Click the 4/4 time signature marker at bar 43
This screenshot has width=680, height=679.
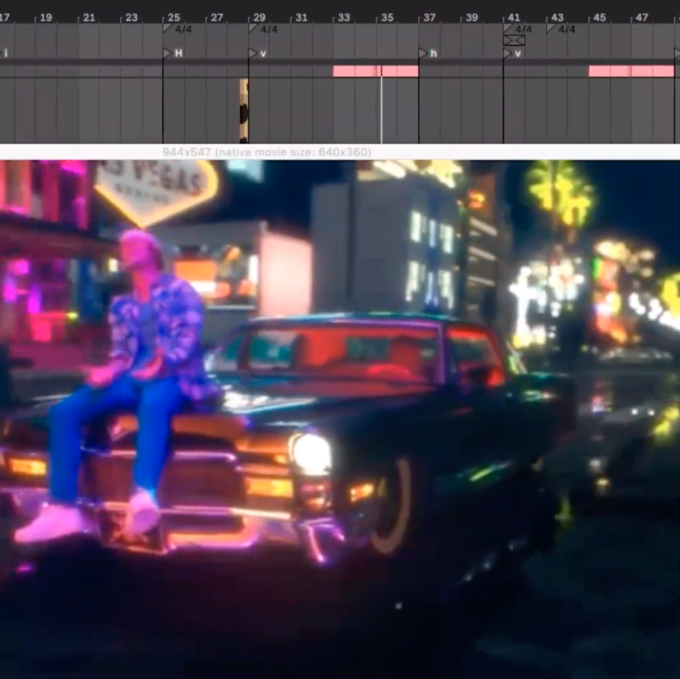click(x=561, y=29)
